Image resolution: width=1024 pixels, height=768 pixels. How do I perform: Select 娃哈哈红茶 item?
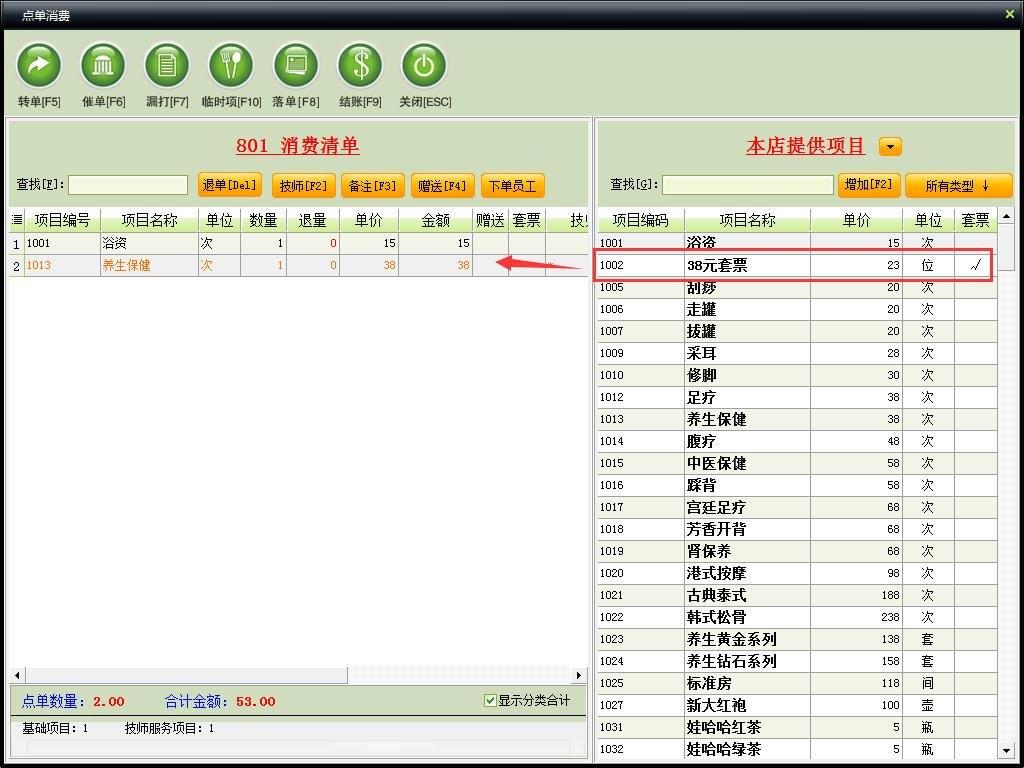797,727
